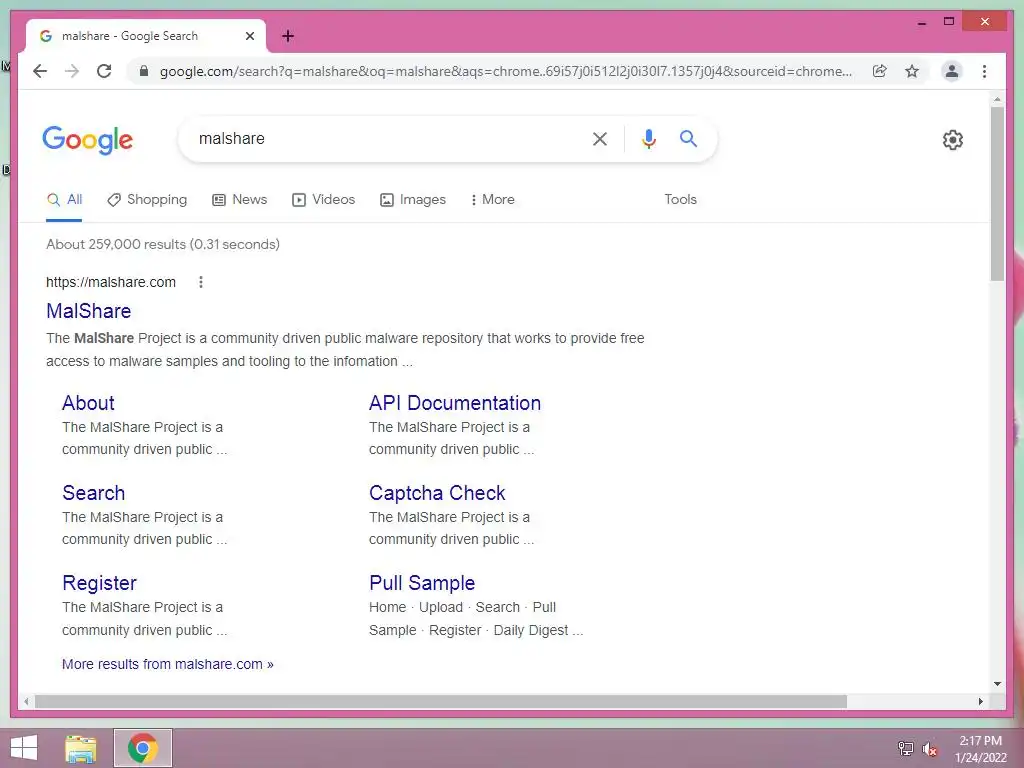Reload the current page
This screenshot has height=768, width=1024.
coord(104,71)
